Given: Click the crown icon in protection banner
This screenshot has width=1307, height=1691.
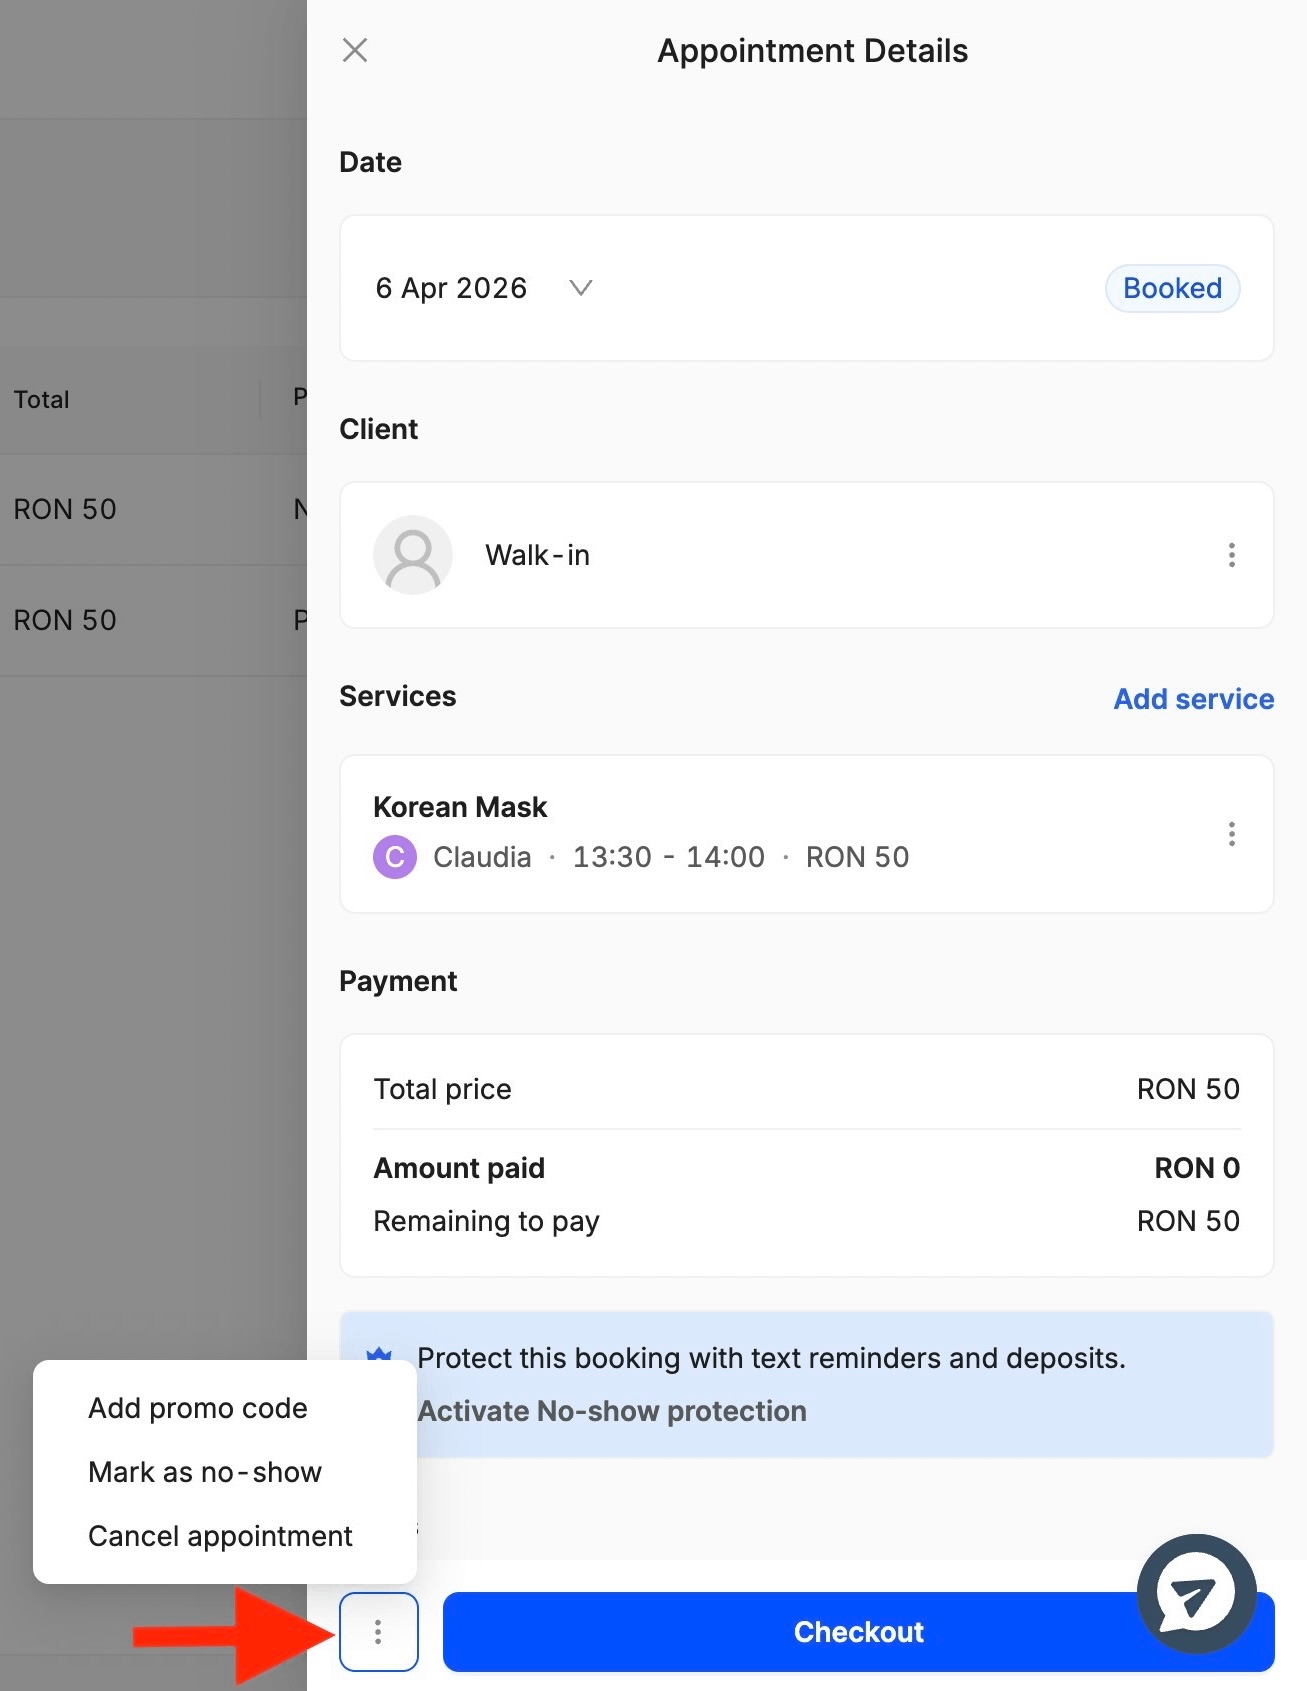Looking at the screenshot, I should (x=379, y=1356).
